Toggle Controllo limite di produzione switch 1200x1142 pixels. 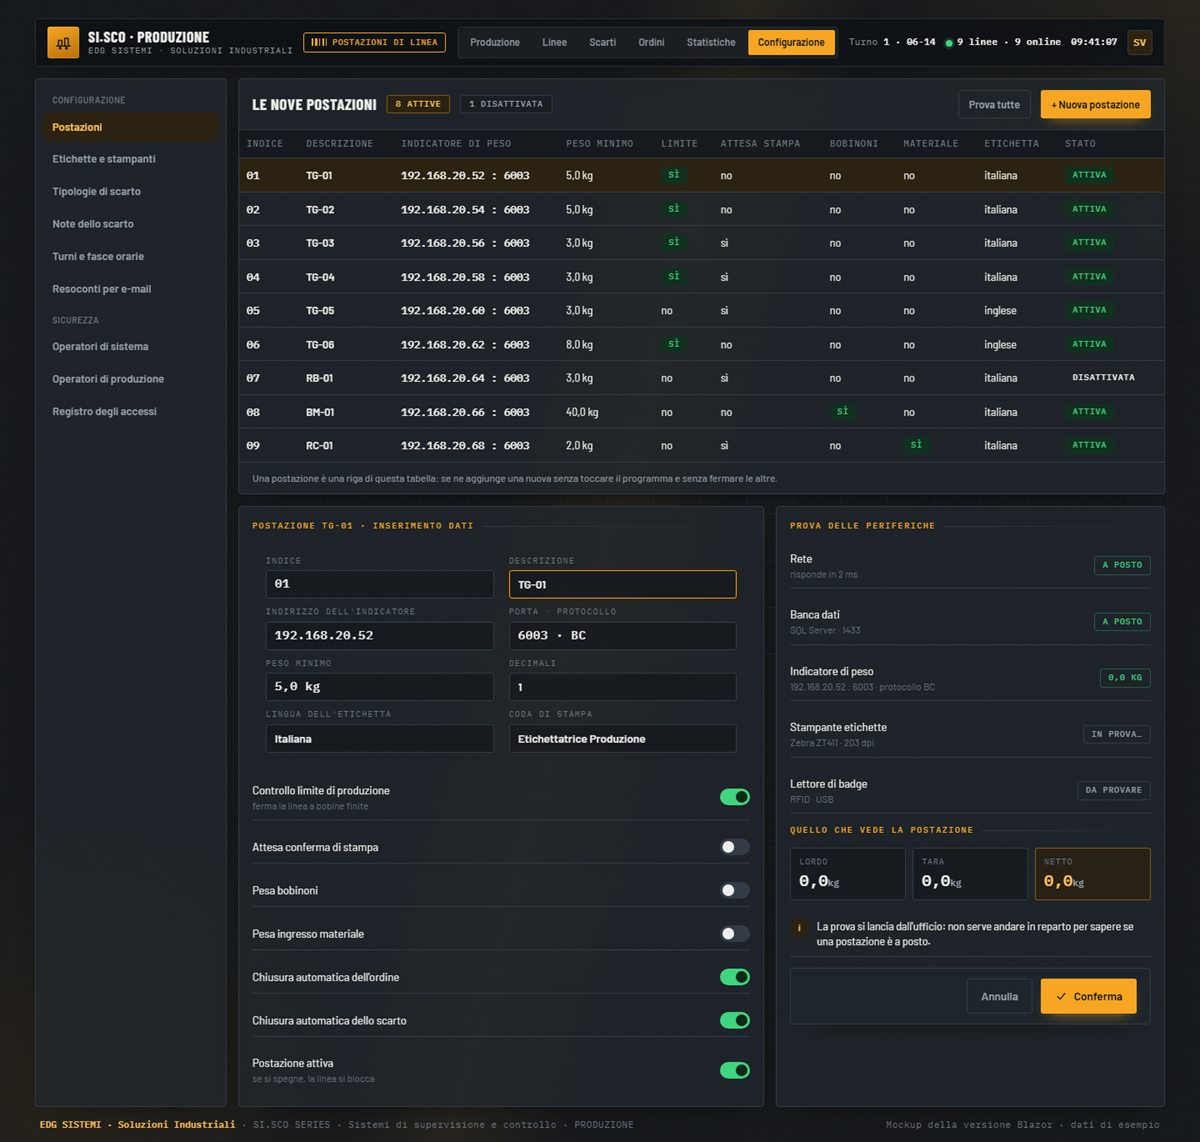pos(735,797)
